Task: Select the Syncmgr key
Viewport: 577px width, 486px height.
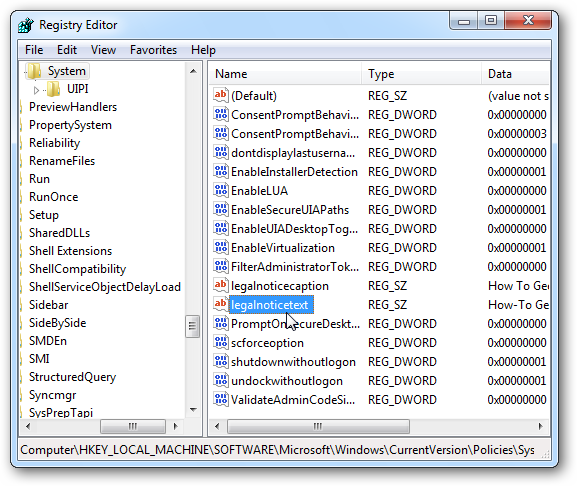Action: tap(53, 395)
